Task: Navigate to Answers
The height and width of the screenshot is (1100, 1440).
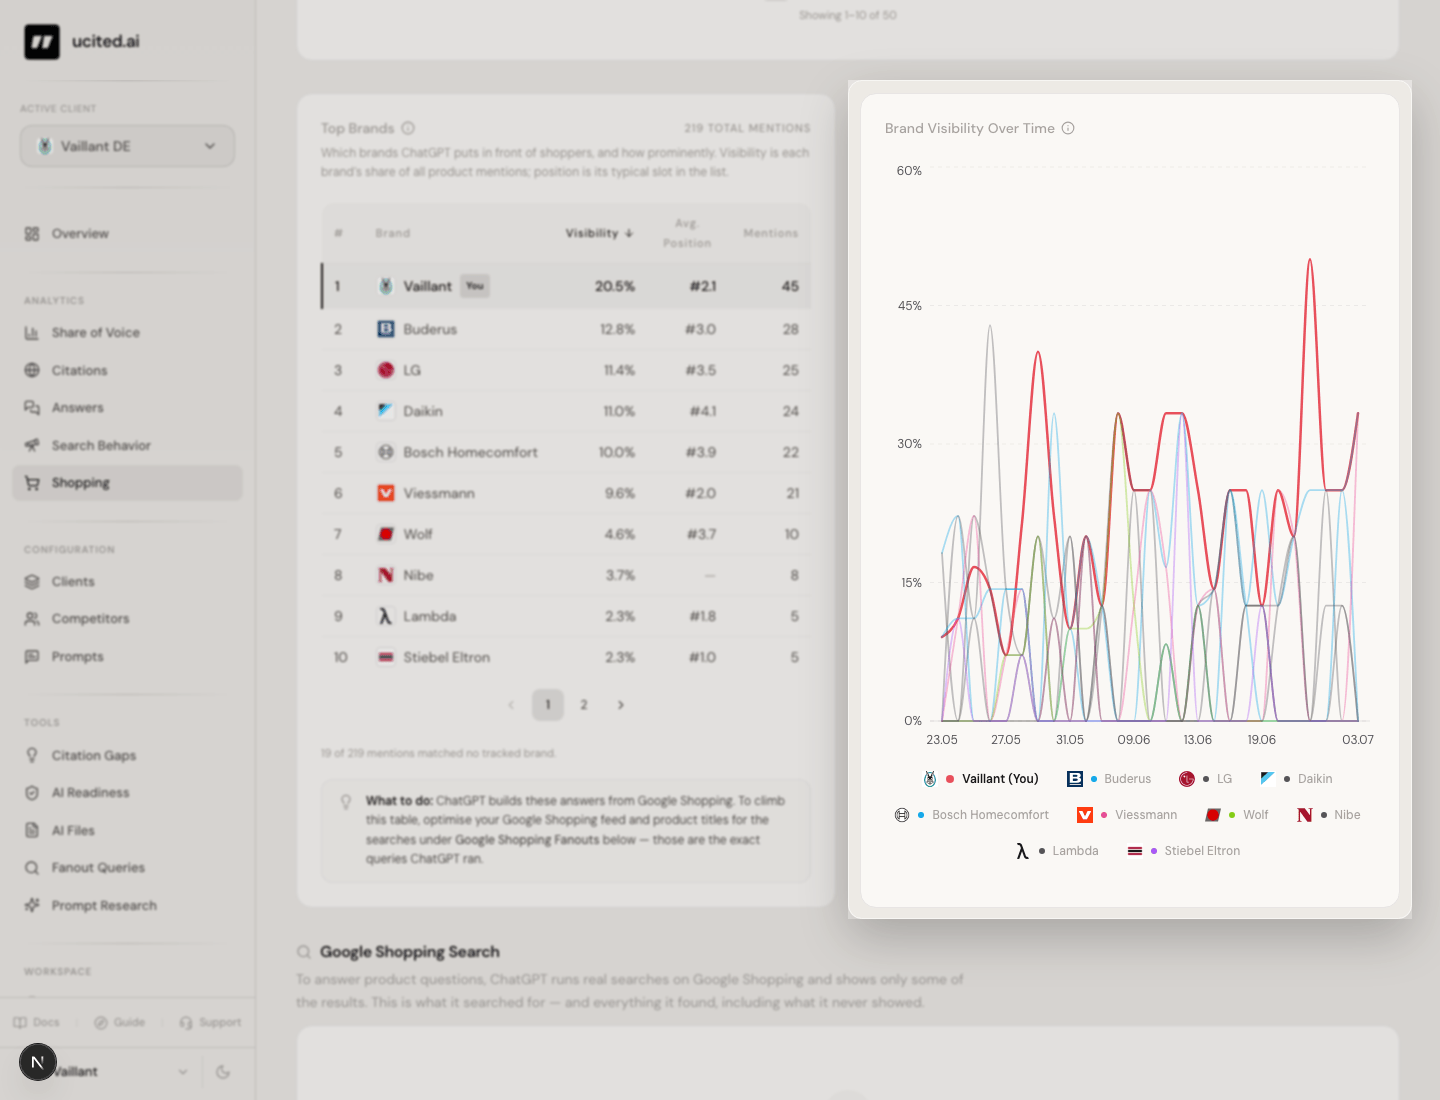Action: pos(127,408)
